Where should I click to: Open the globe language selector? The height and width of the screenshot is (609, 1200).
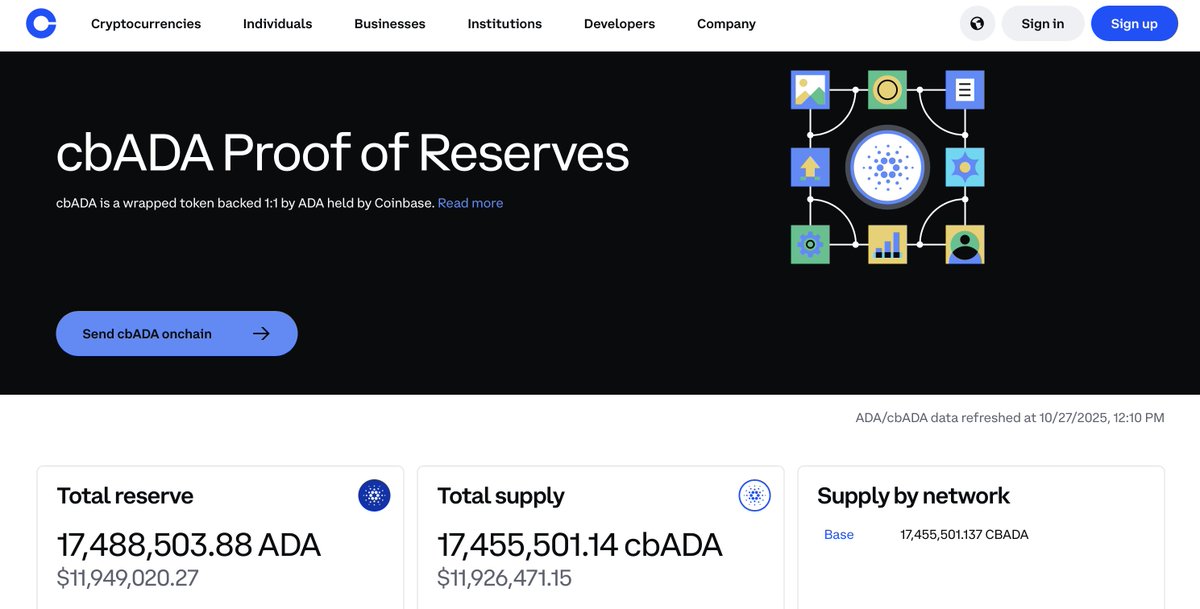[x=977, y=23]
